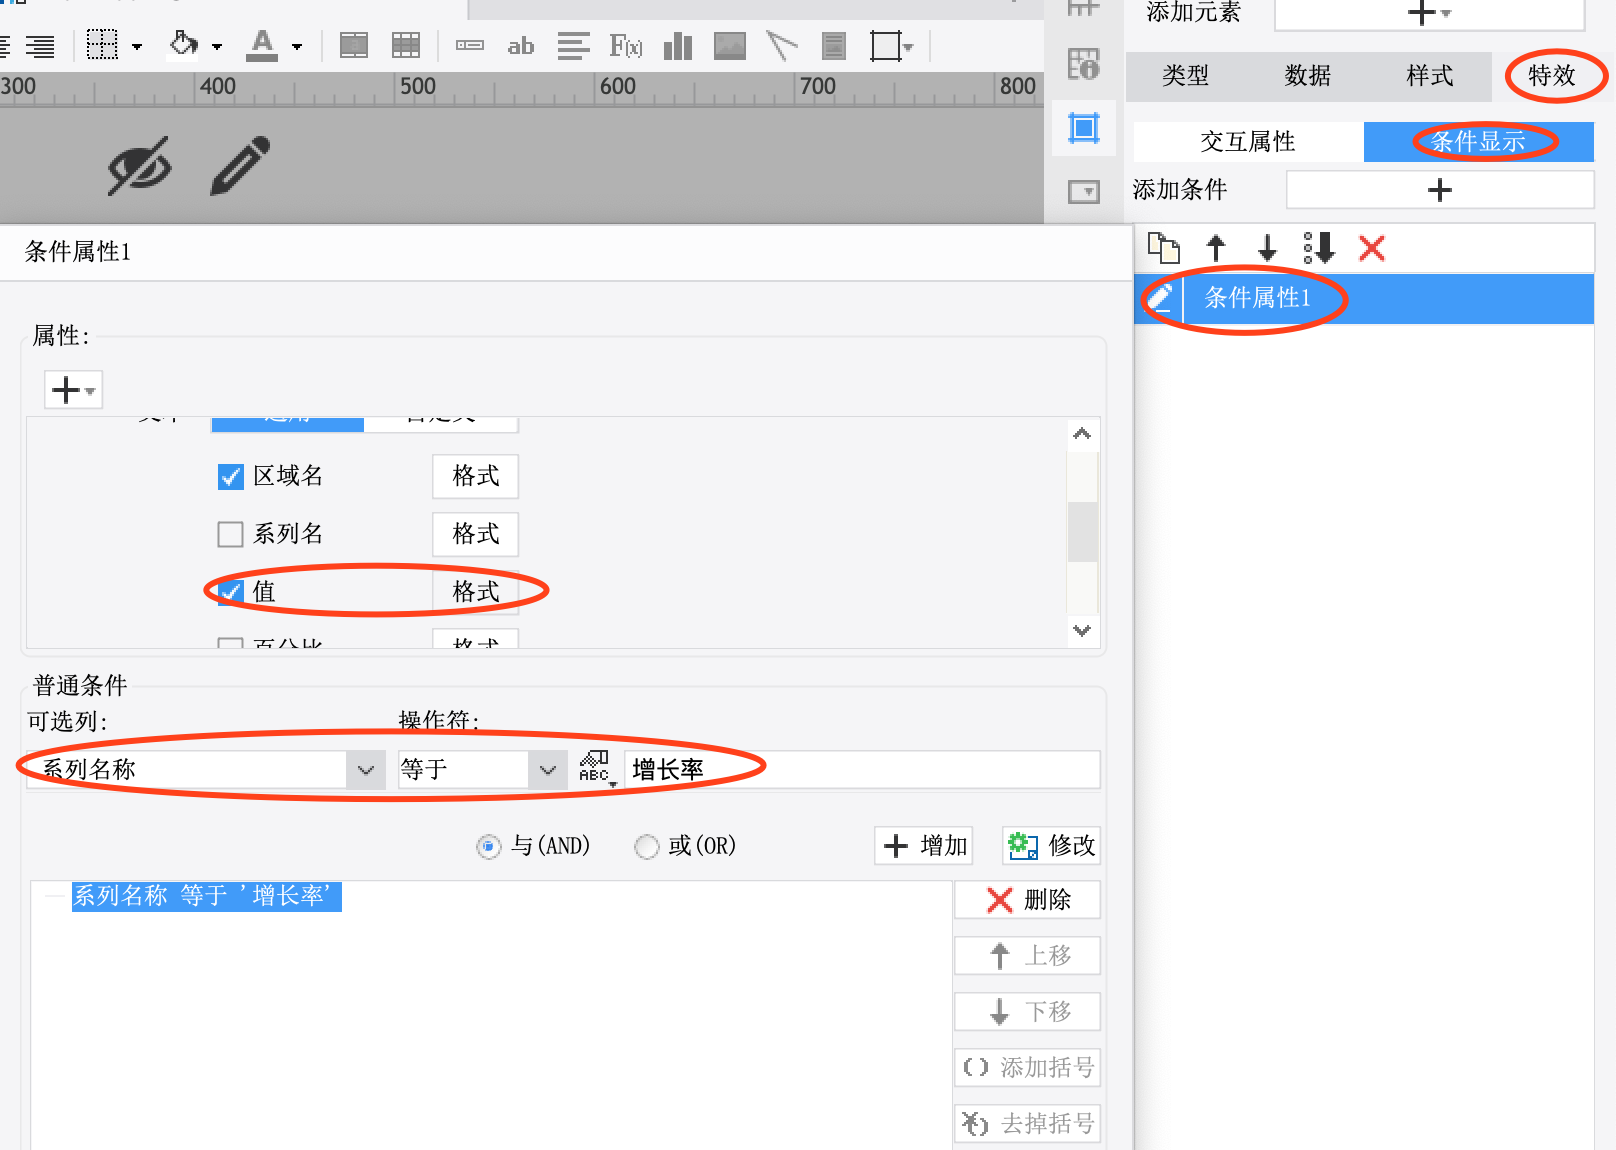
Task: Insert a formula with the F(x) icon
Action: [x=626, y=46]
